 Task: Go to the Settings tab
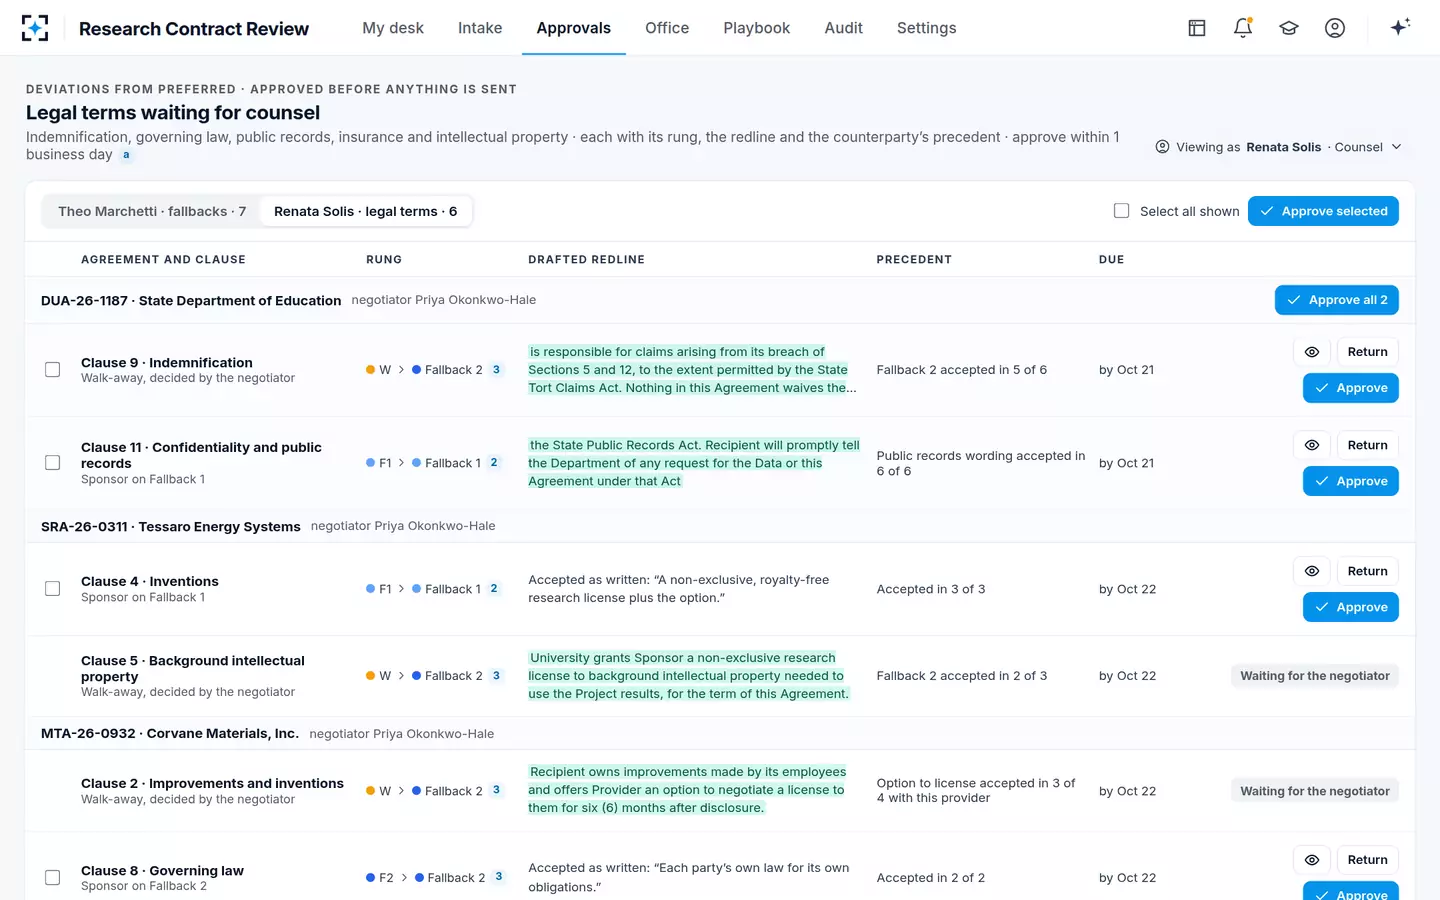(x=927, y=28)
